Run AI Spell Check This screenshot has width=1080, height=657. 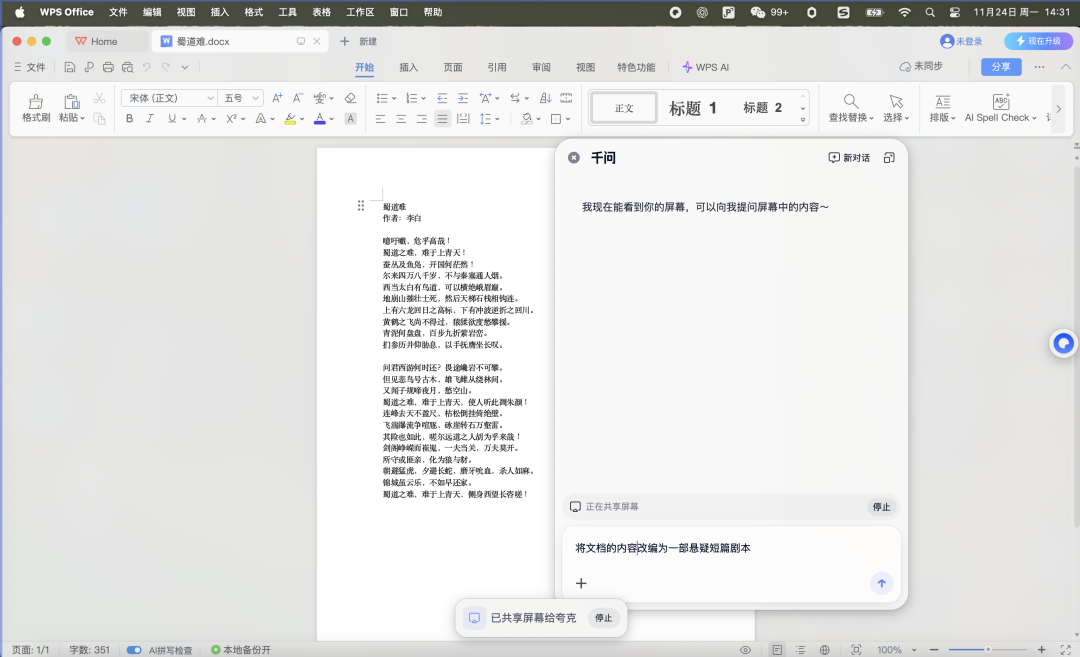pos(1000,108)
